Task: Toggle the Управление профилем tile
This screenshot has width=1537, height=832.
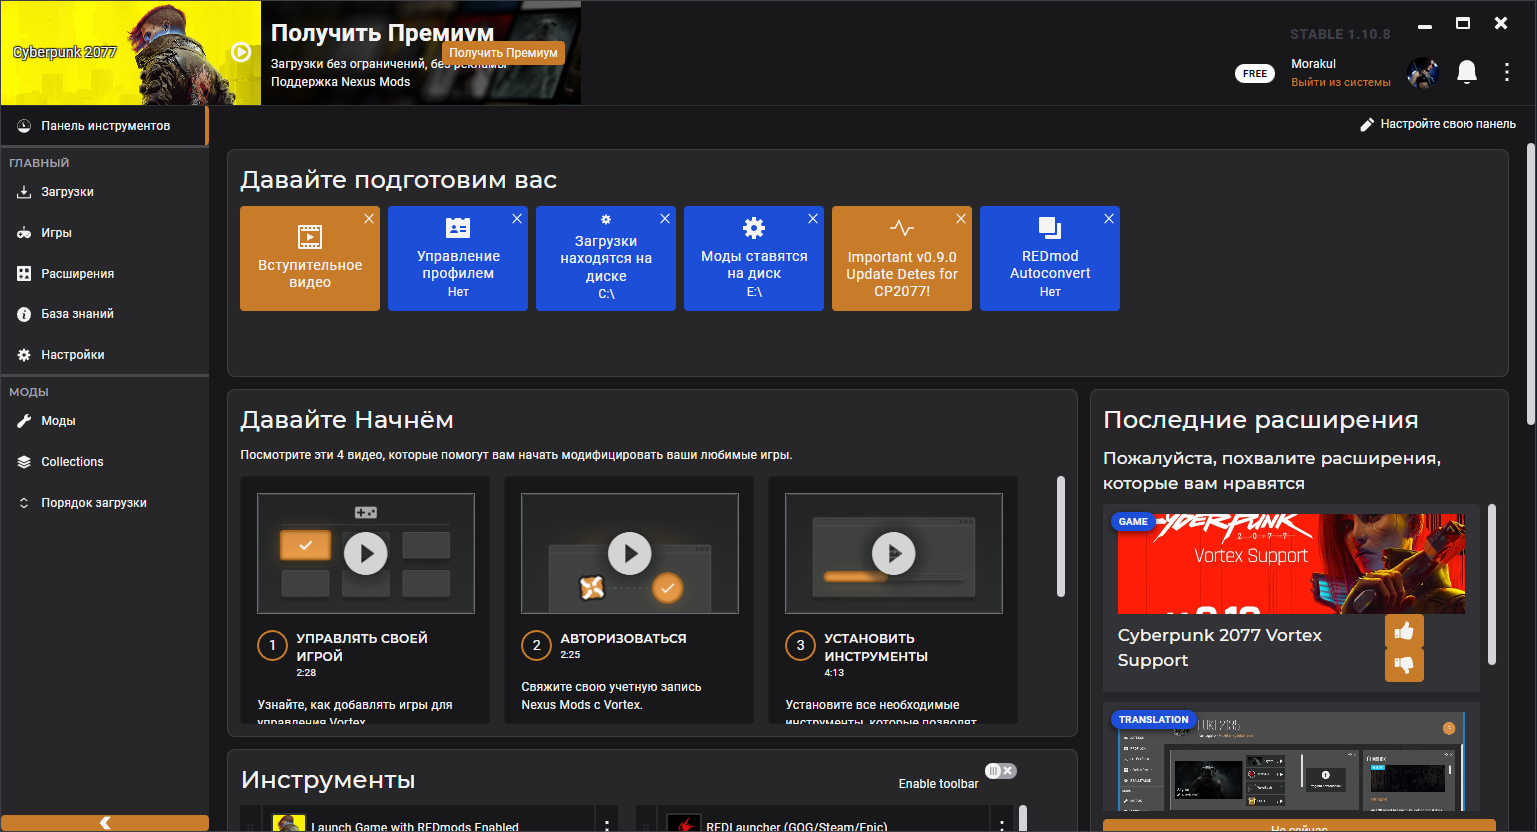Action: pyautogui.click(x=457, y=260)
